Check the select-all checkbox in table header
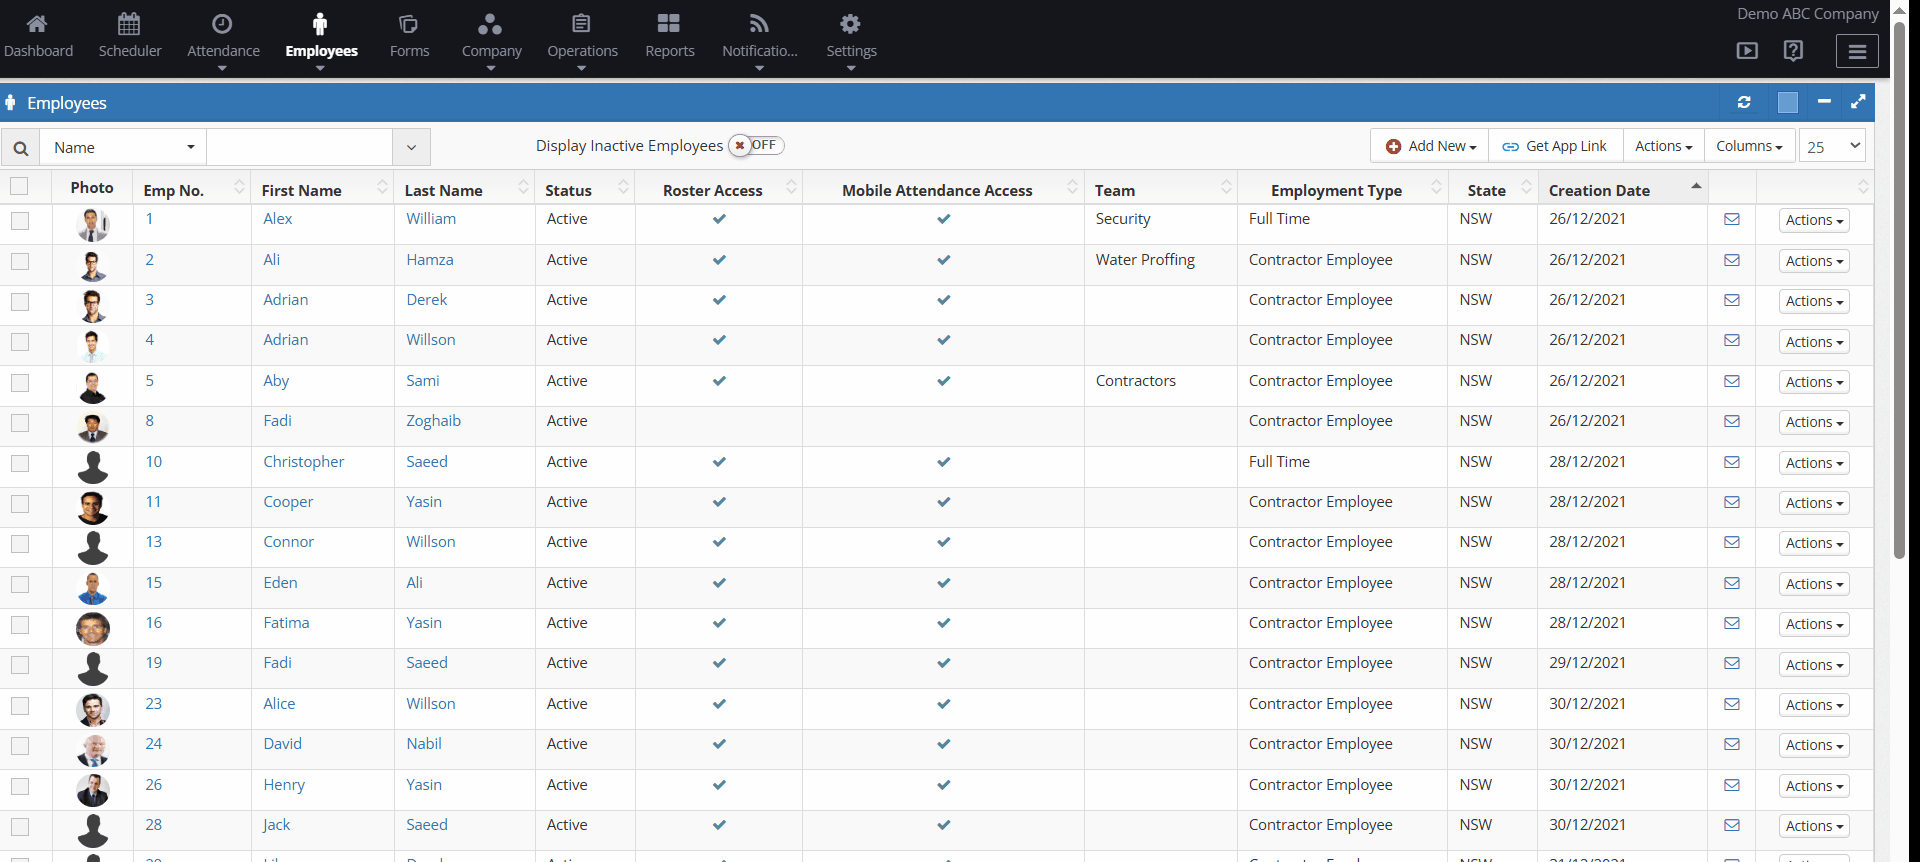 click(19, 187)
